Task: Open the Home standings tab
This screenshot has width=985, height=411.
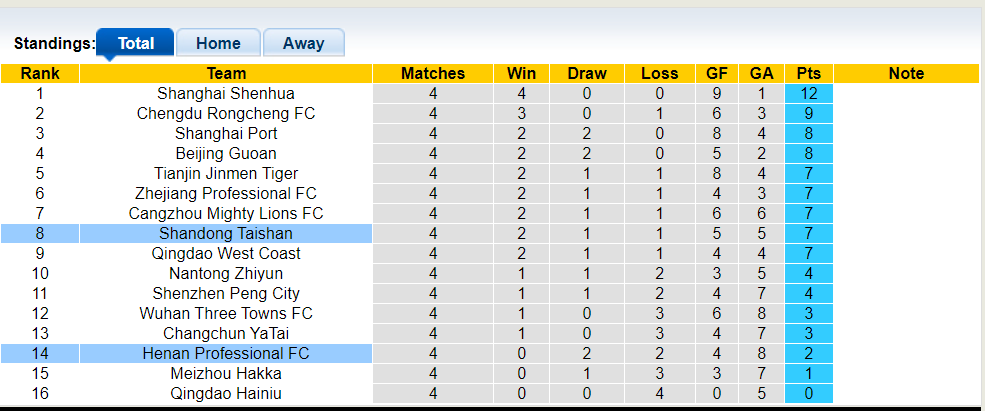Action: tap(218, 43)
